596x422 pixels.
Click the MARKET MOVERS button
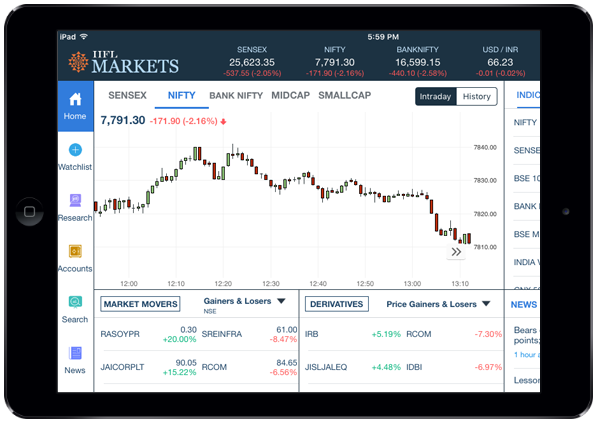[x=140, y=304]
